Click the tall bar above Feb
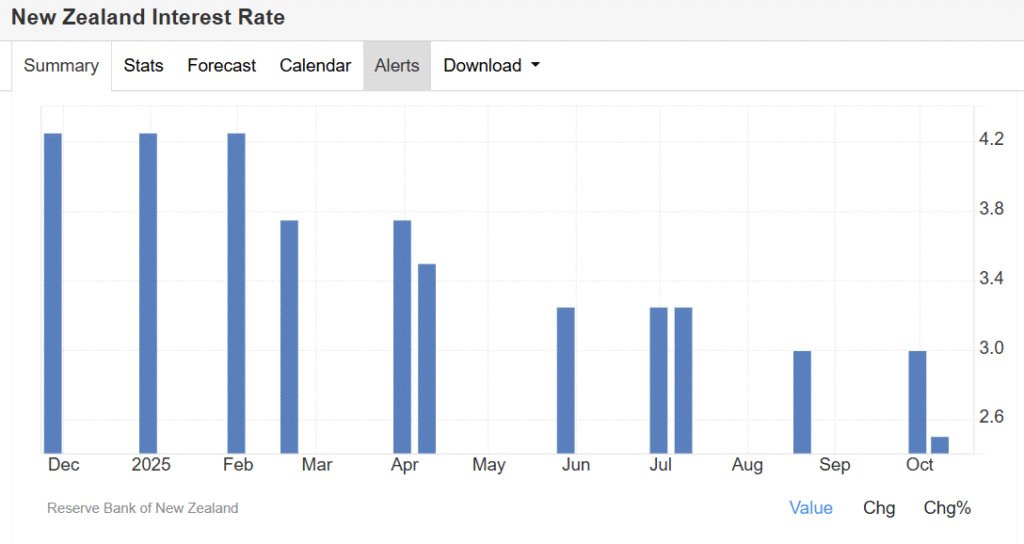The image size is (1024, 544). point(236,292)
